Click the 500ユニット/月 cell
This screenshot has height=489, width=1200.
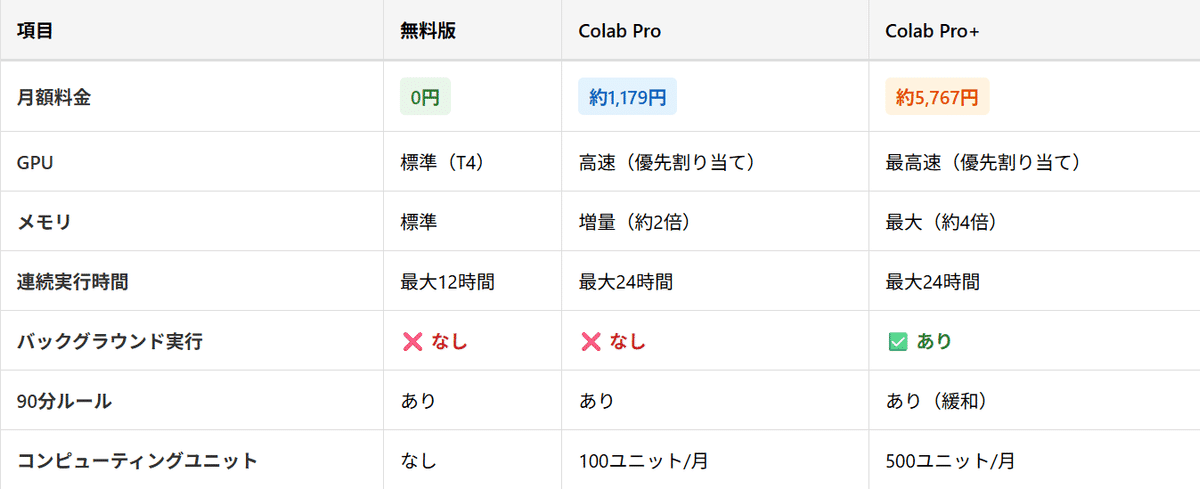click(950, 461)
